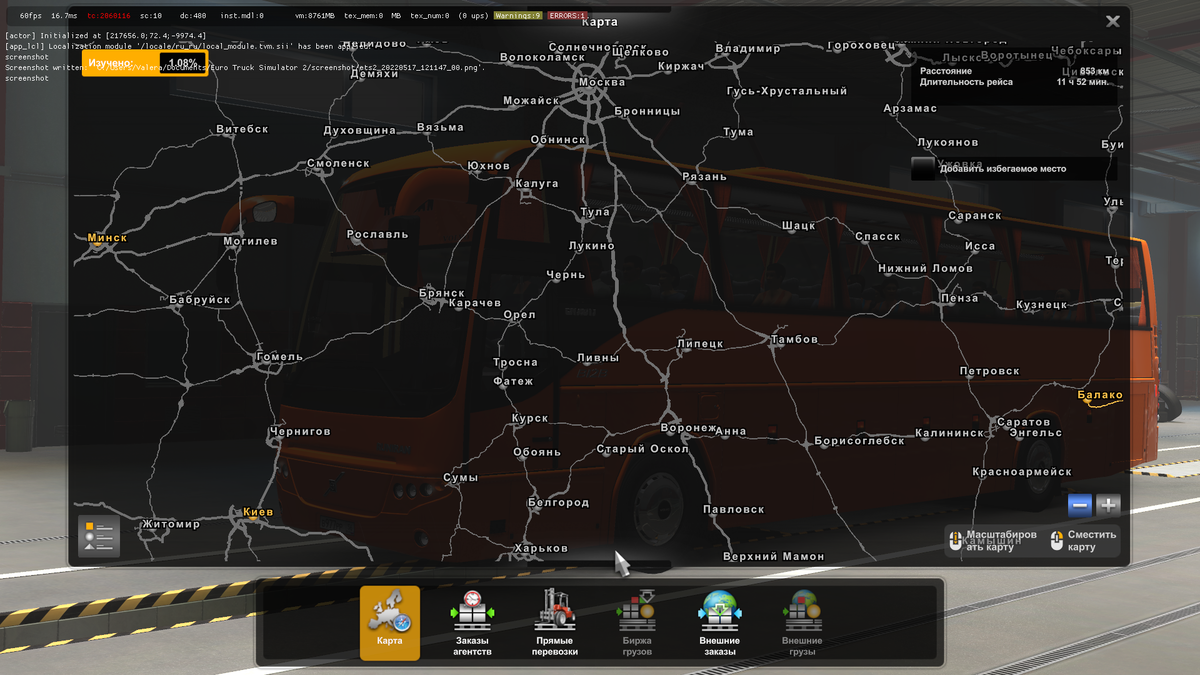Close the Карта map window
The width and height of the screenshot is (1200, 675).
point(1113,21)
